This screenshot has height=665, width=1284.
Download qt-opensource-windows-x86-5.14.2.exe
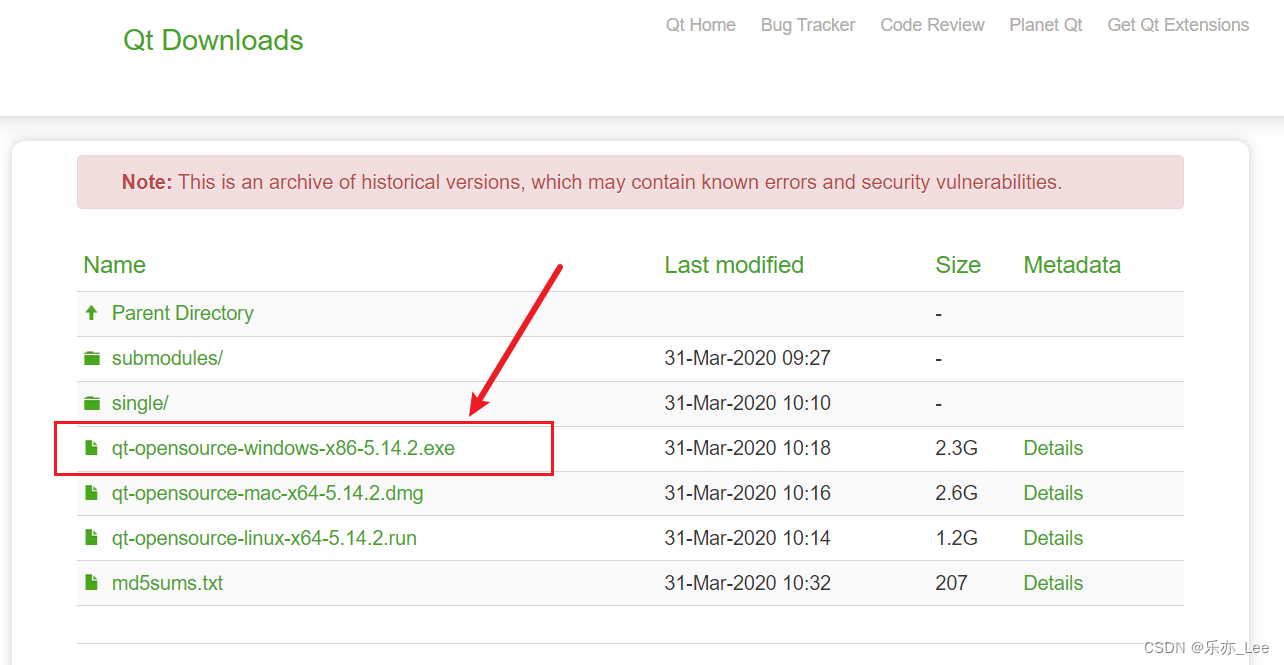pos(283,448)
